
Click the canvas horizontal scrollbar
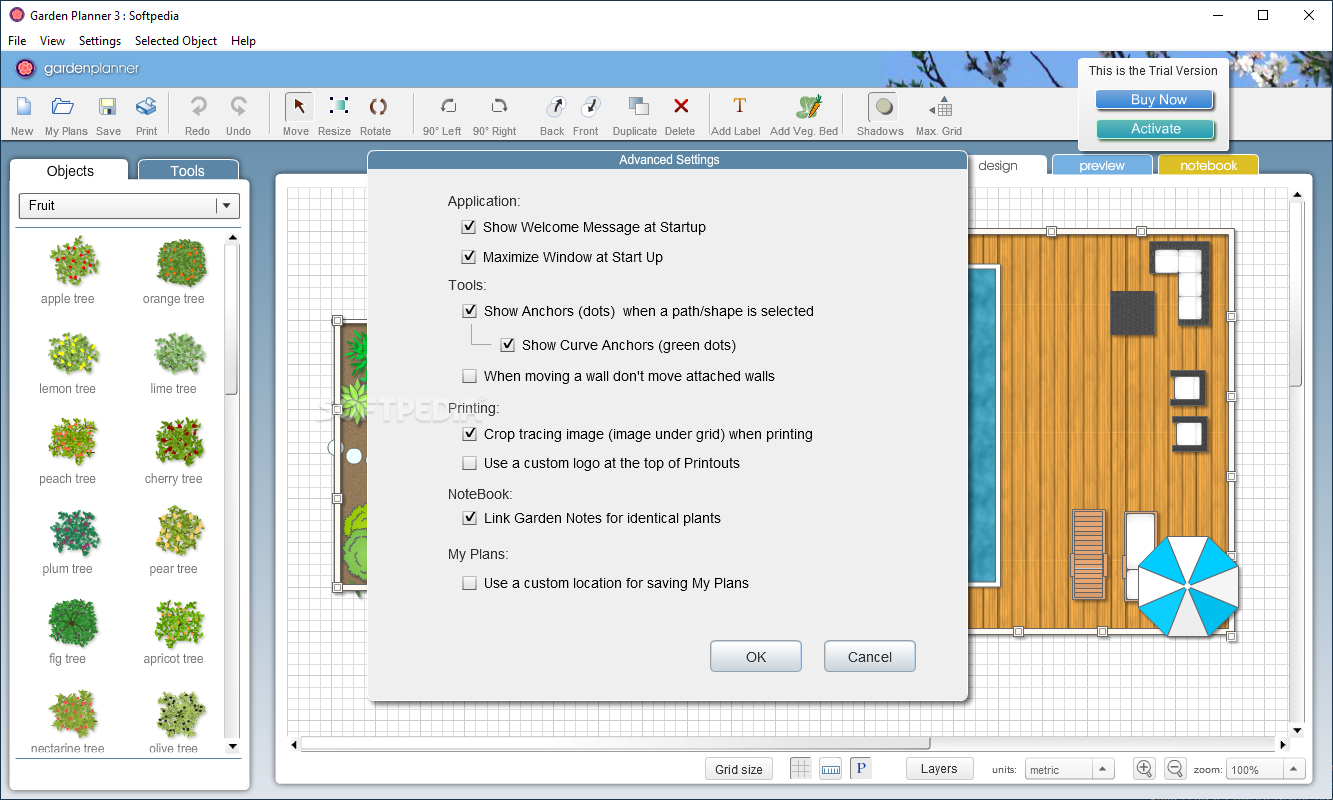point(615,744)
